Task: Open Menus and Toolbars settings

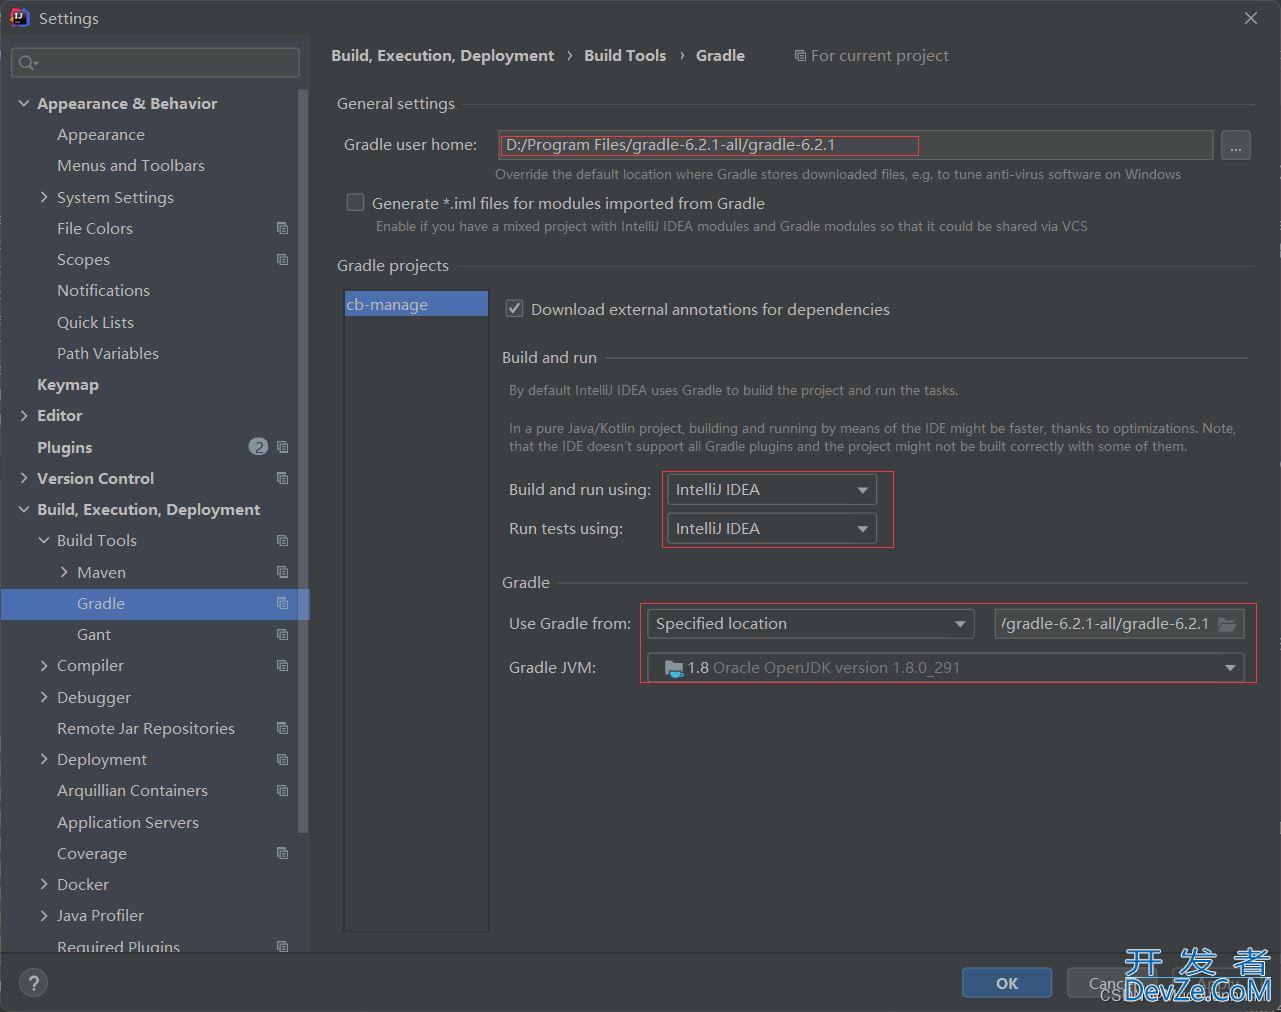Action: pyautogui.click(x=131, y=165)
